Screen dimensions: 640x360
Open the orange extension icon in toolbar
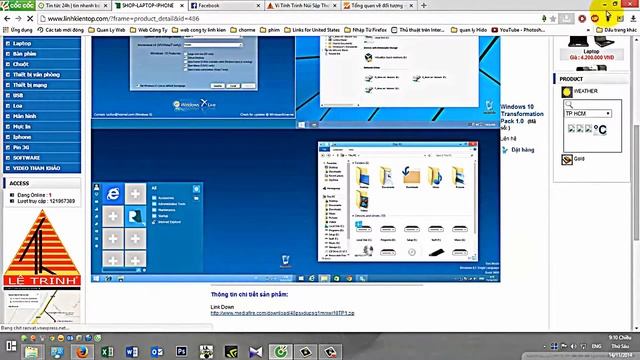pos(595,19)
